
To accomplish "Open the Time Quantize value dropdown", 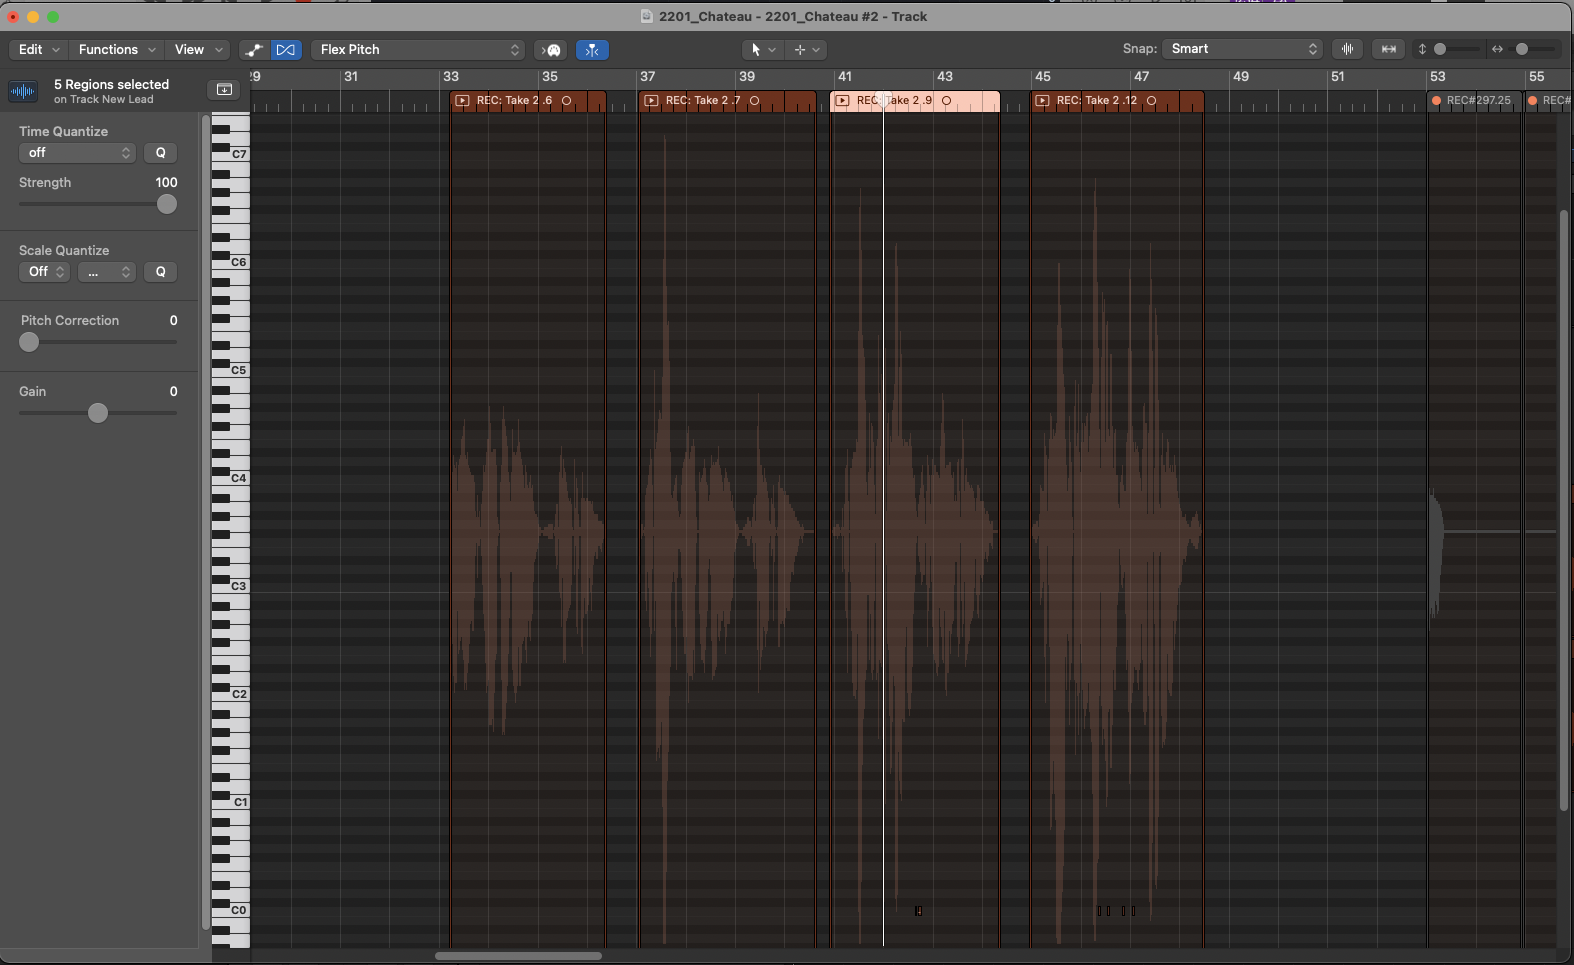I will pyautogui.click(x=77, y=153).
